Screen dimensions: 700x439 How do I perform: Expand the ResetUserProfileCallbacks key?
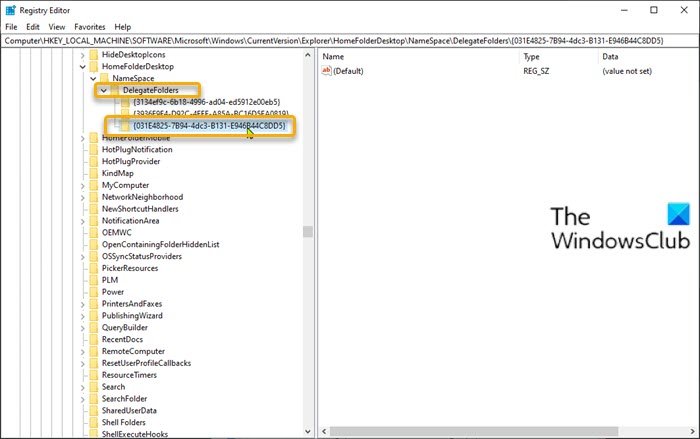point(83,364)
